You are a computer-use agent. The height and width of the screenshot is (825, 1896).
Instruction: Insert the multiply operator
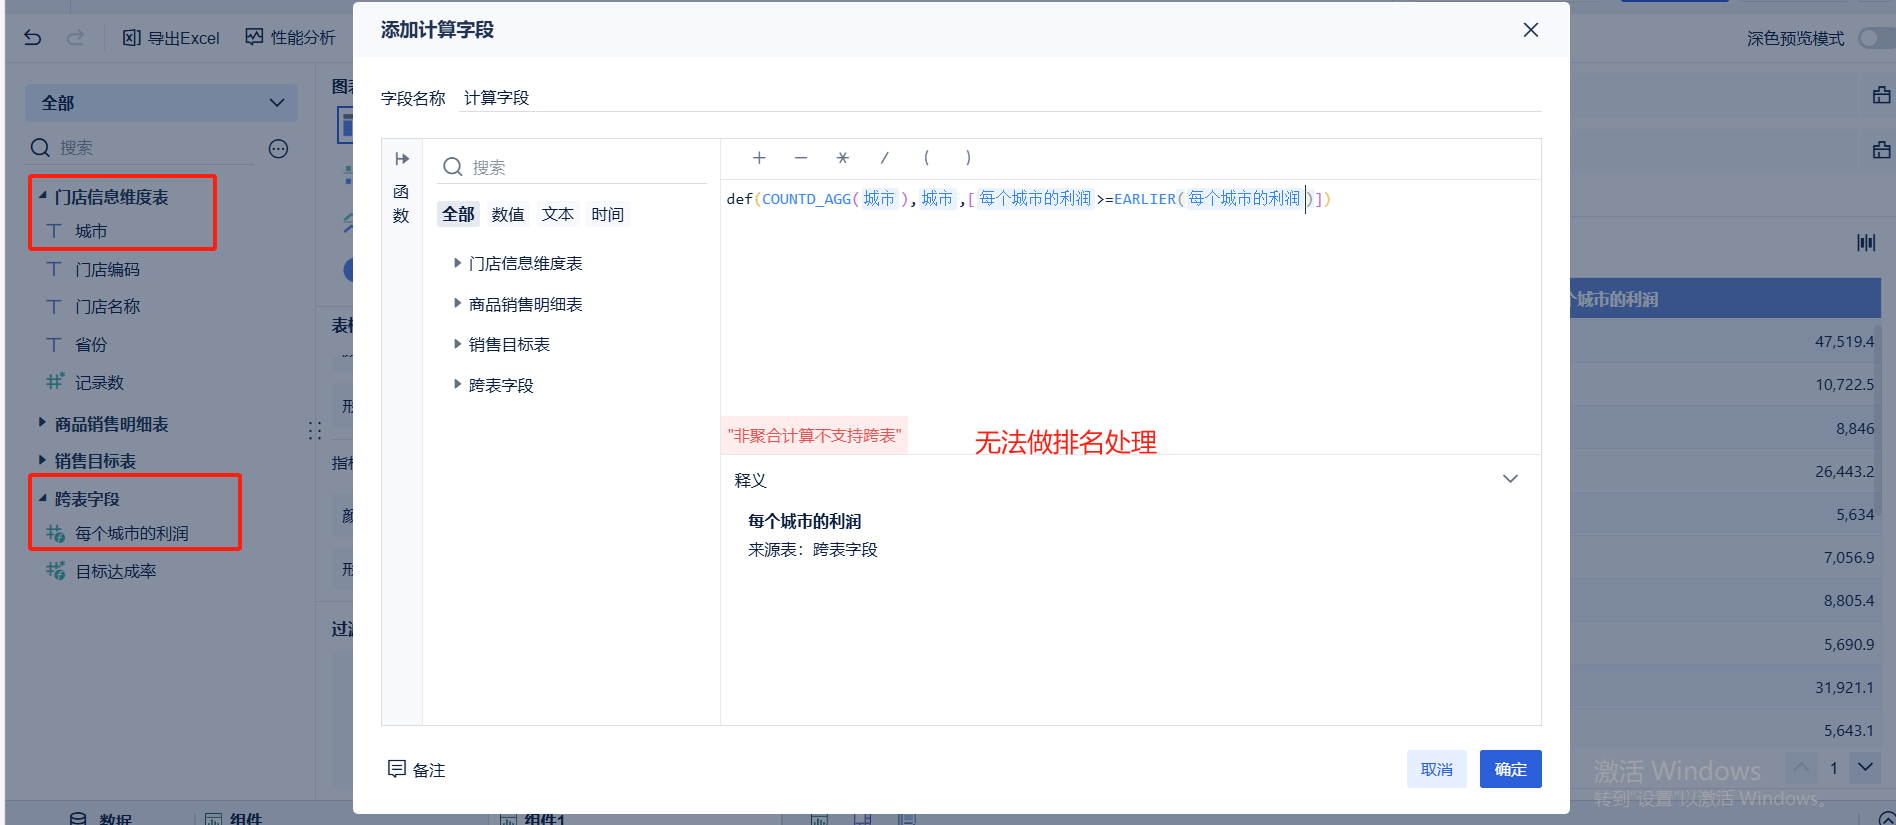tap(842, 158)
